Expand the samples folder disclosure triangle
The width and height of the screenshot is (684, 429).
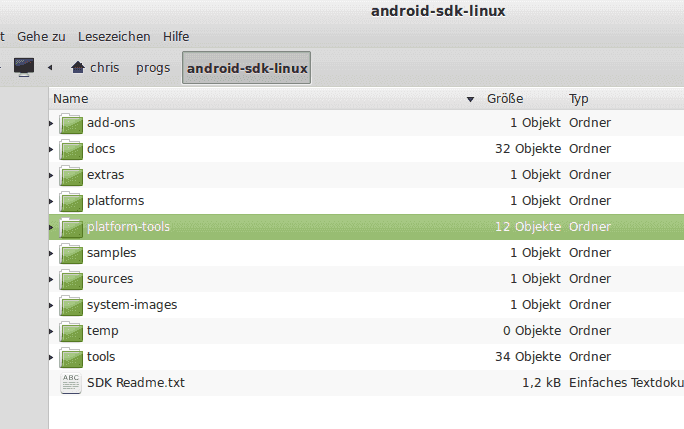click(51, 253)
